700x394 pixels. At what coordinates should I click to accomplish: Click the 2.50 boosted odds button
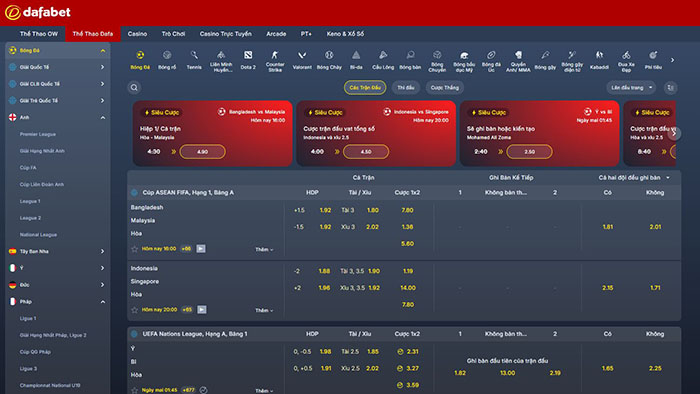coord(529,152)
